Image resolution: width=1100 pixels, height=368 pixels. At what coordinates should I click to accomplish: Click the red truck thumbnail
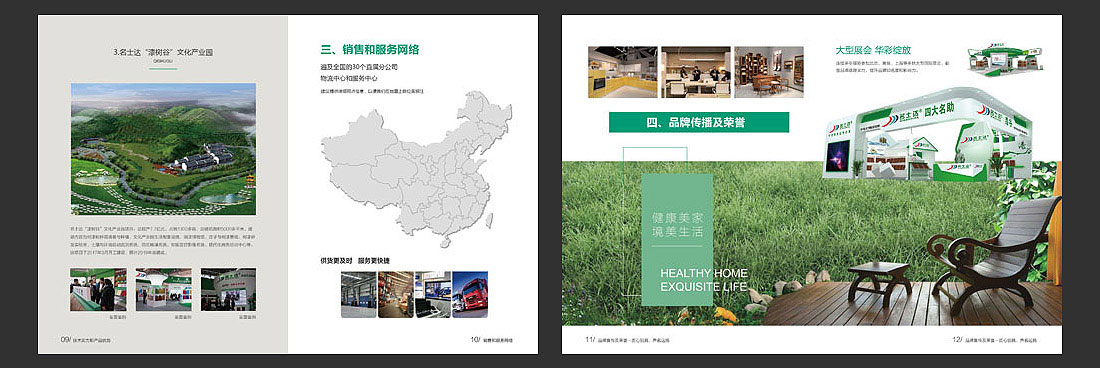tap(470, 294)
